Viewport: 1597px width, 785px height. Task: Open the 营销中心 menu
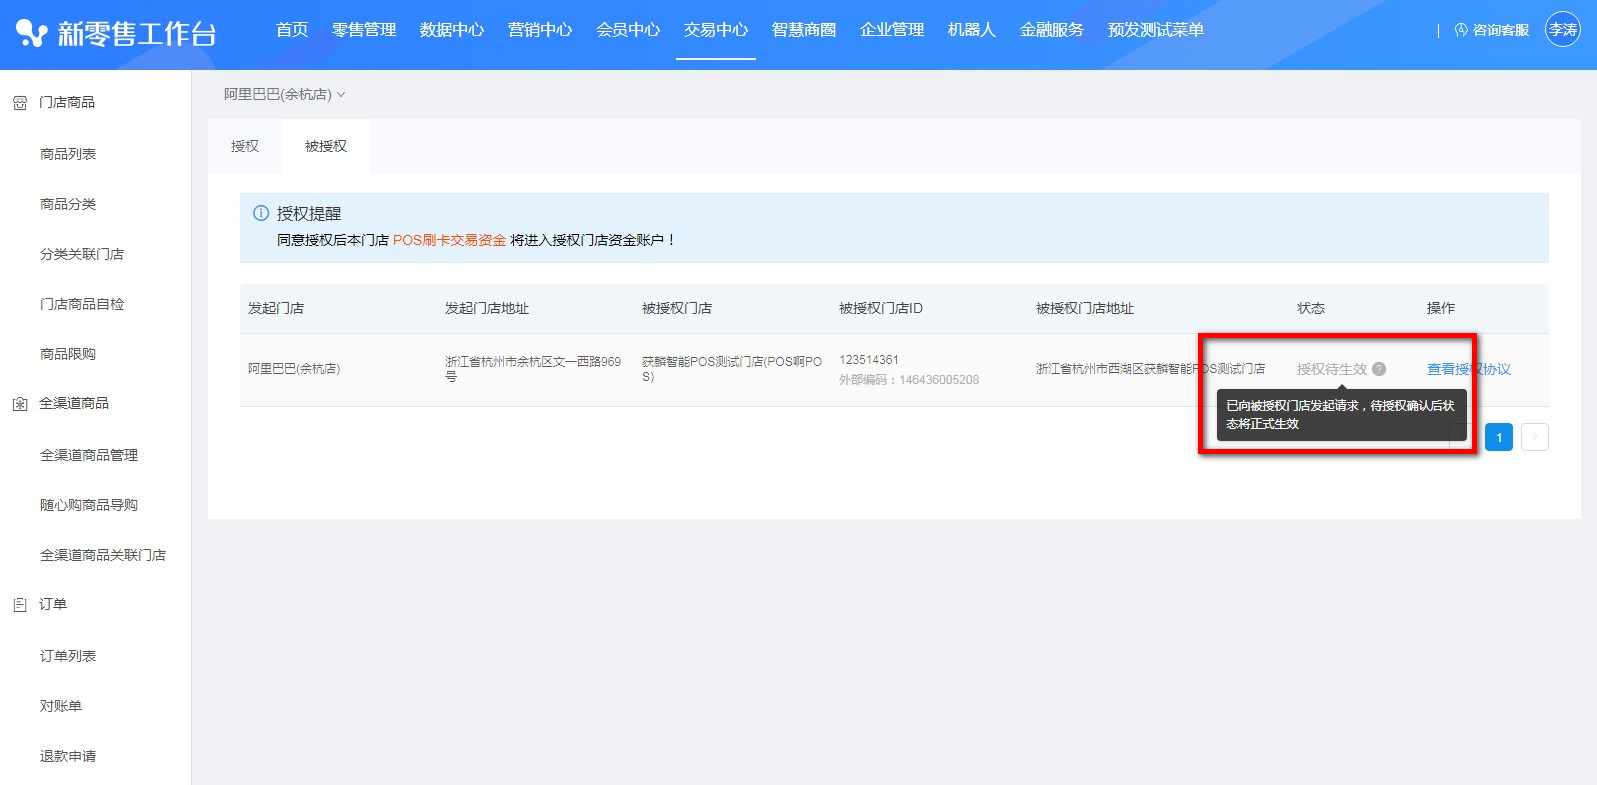pyautogui.click(x=540, y=30)
